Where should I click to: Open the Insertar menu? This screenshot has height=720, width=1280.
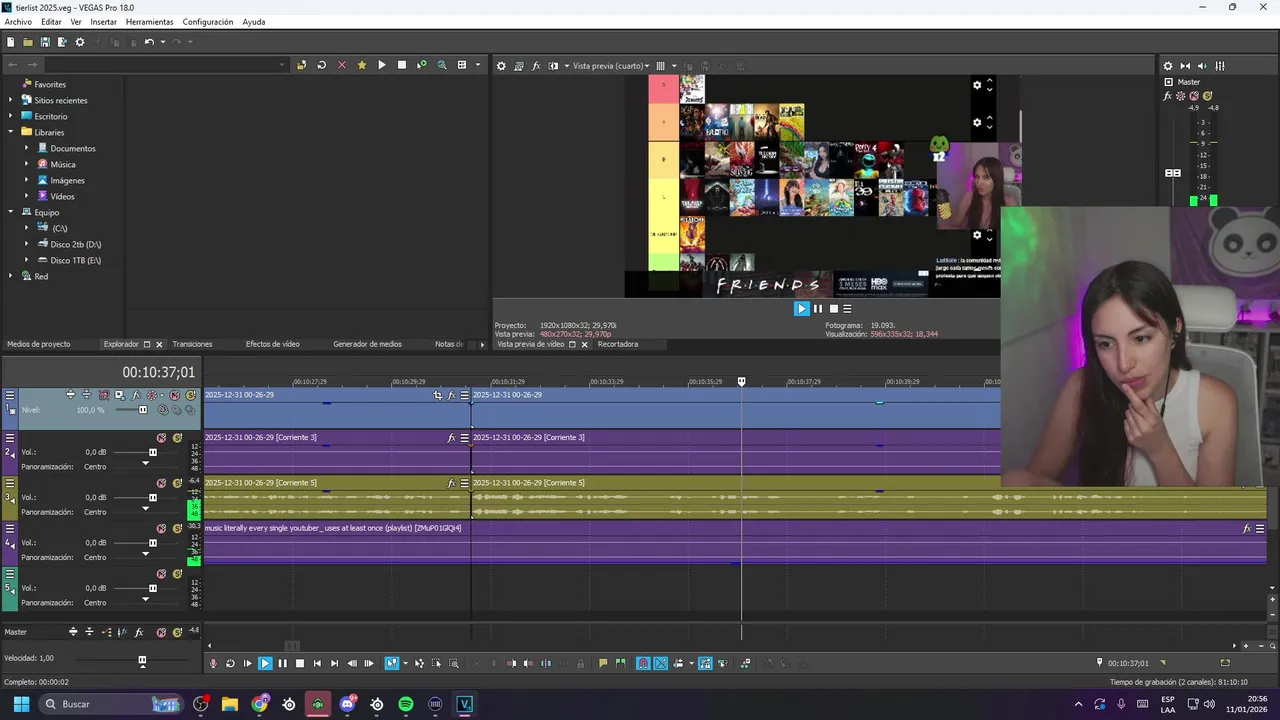103,22
